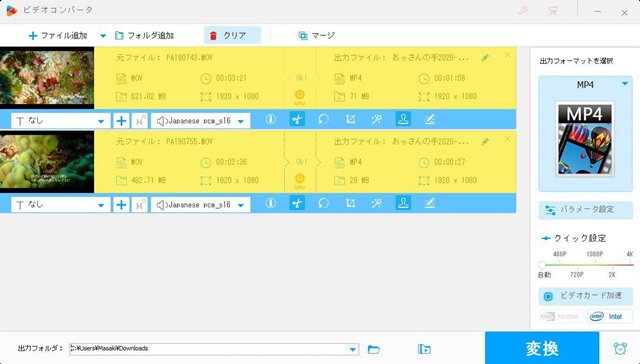Open the magic wand effects tool for PA190743.MOV
The image size is (640, 364).
377,119
